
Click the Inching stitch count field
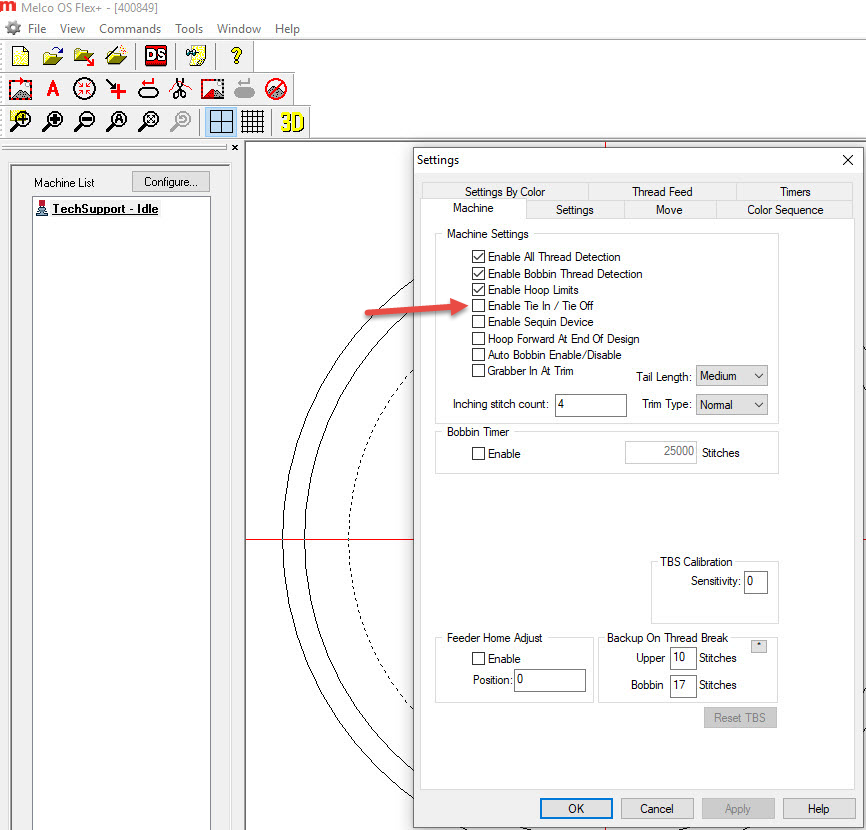tap(590, 405)
